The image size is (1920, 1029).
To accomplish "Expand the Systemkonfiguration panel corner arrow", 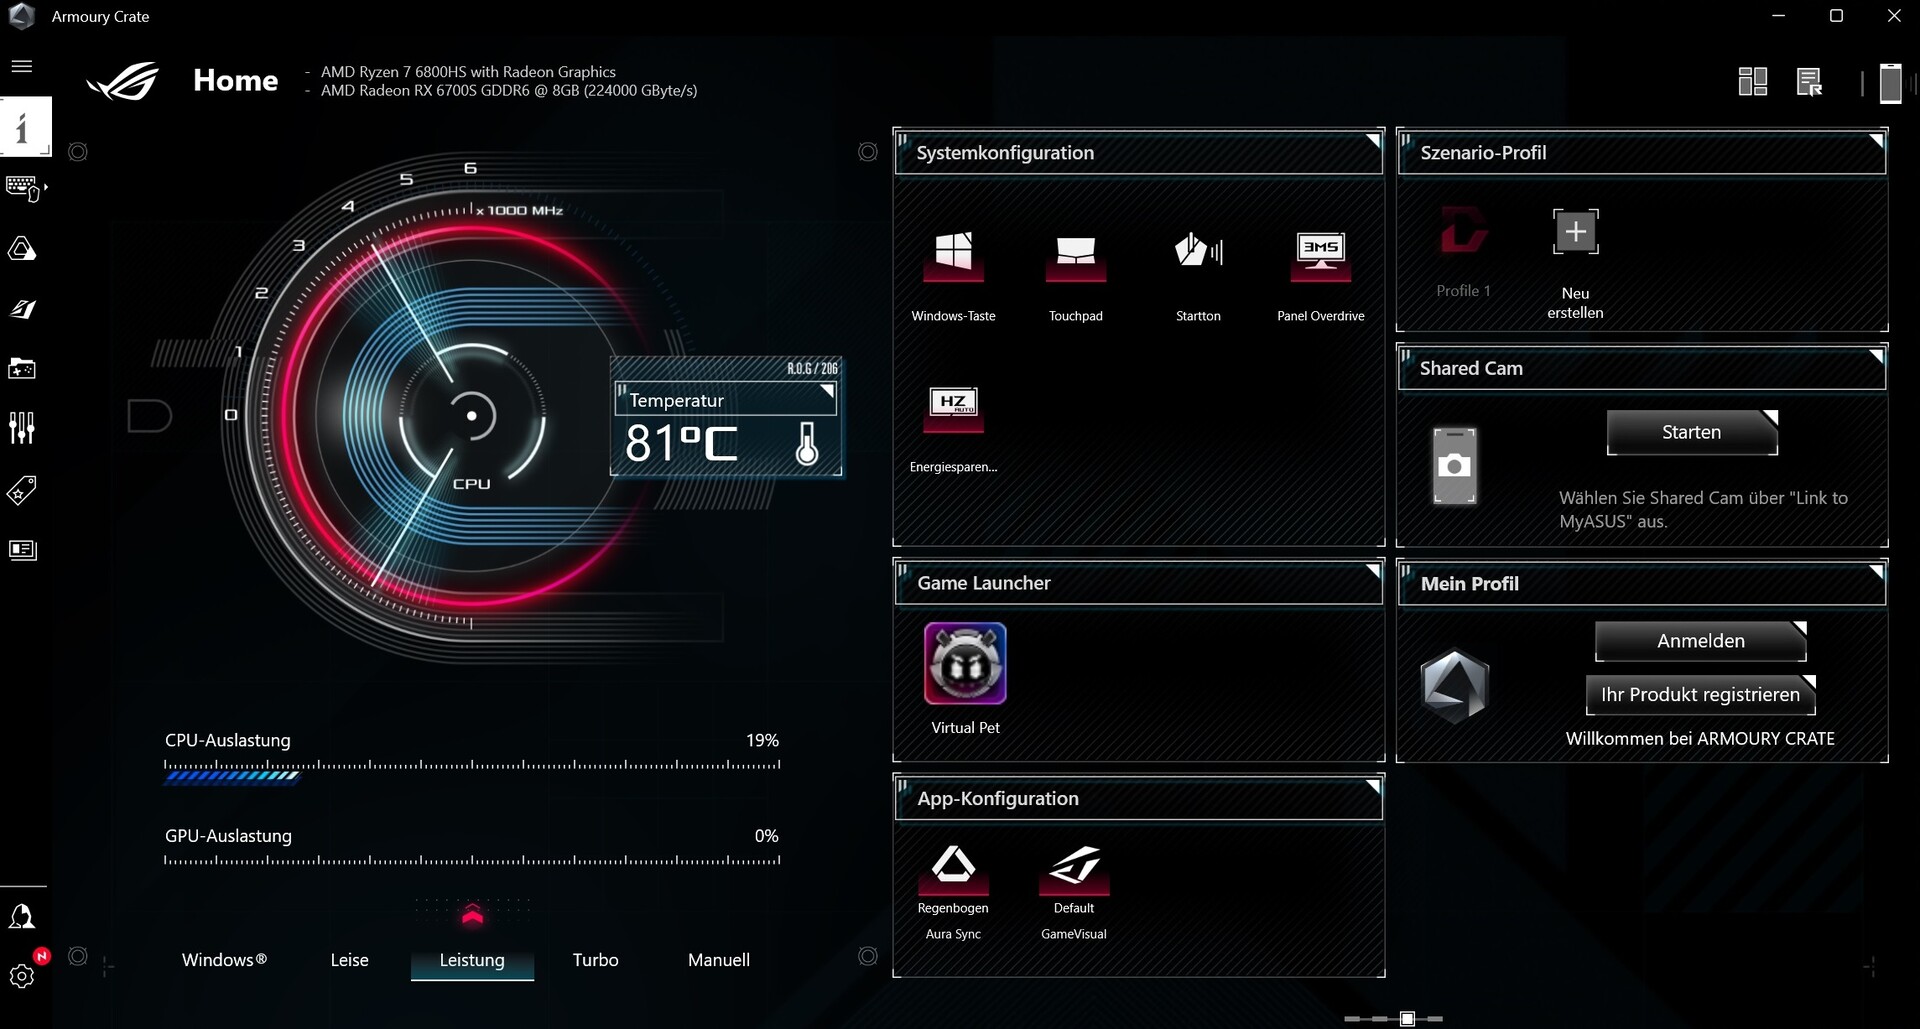I will point(1374,141).
